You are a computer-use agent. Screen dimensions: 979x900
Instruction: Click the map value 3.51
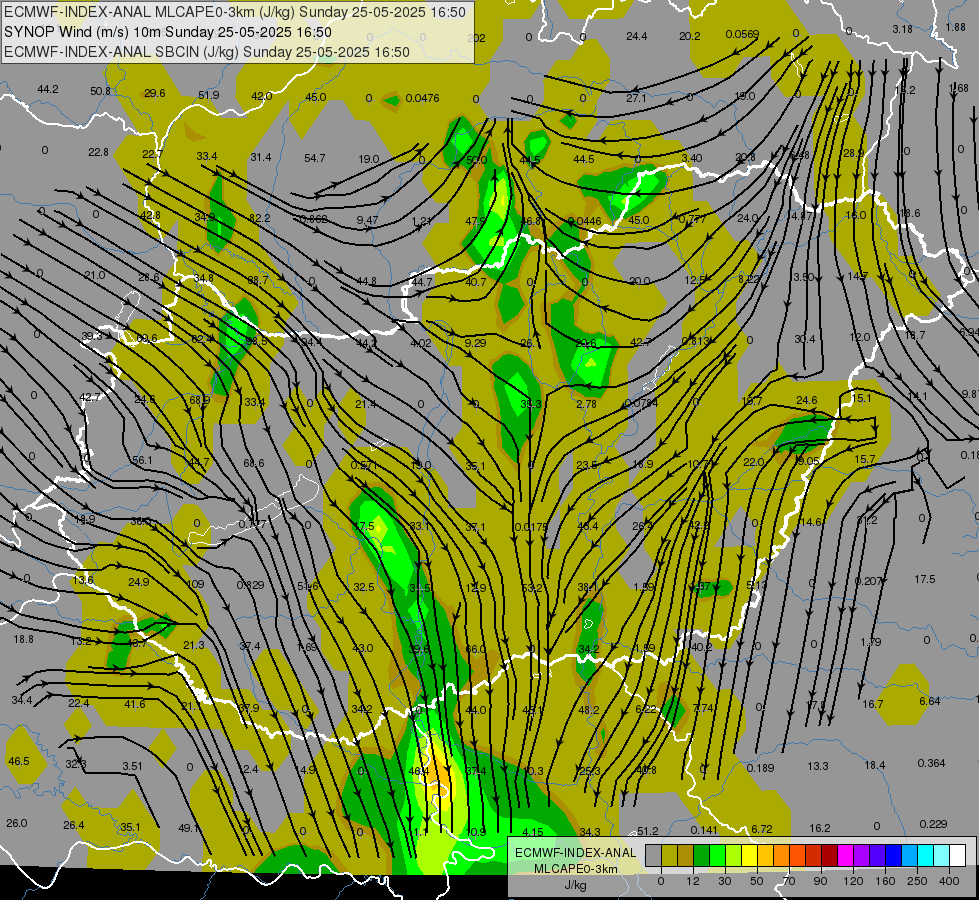click(132, 766)
